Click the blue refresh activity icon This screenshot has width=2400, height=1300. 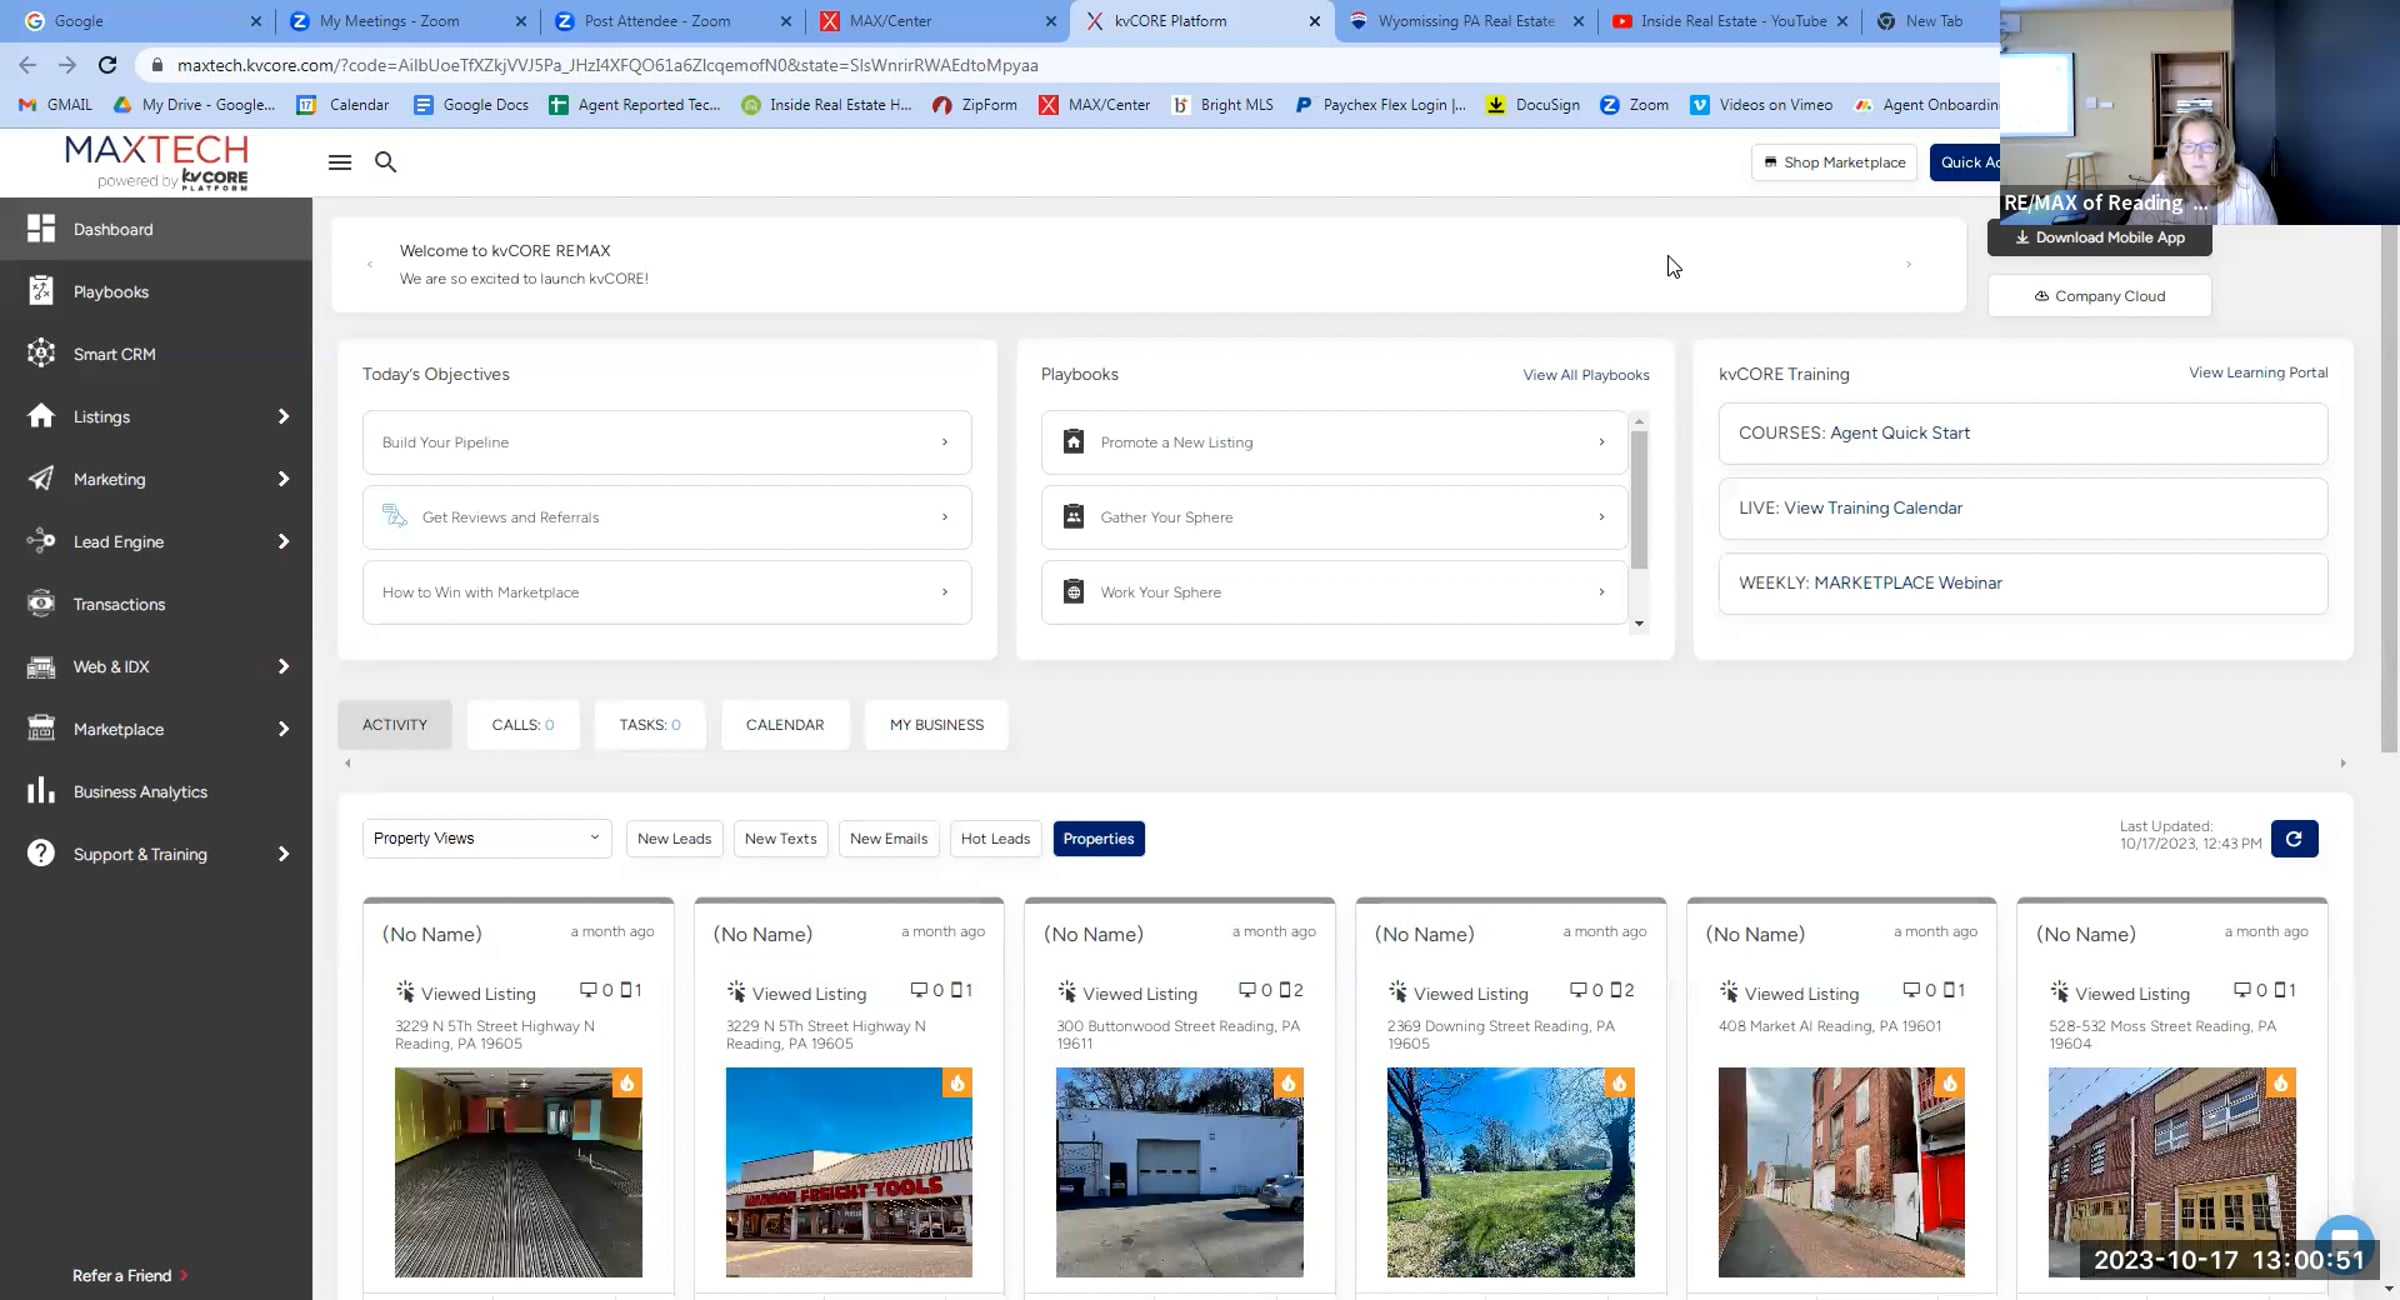(2294, 838)
